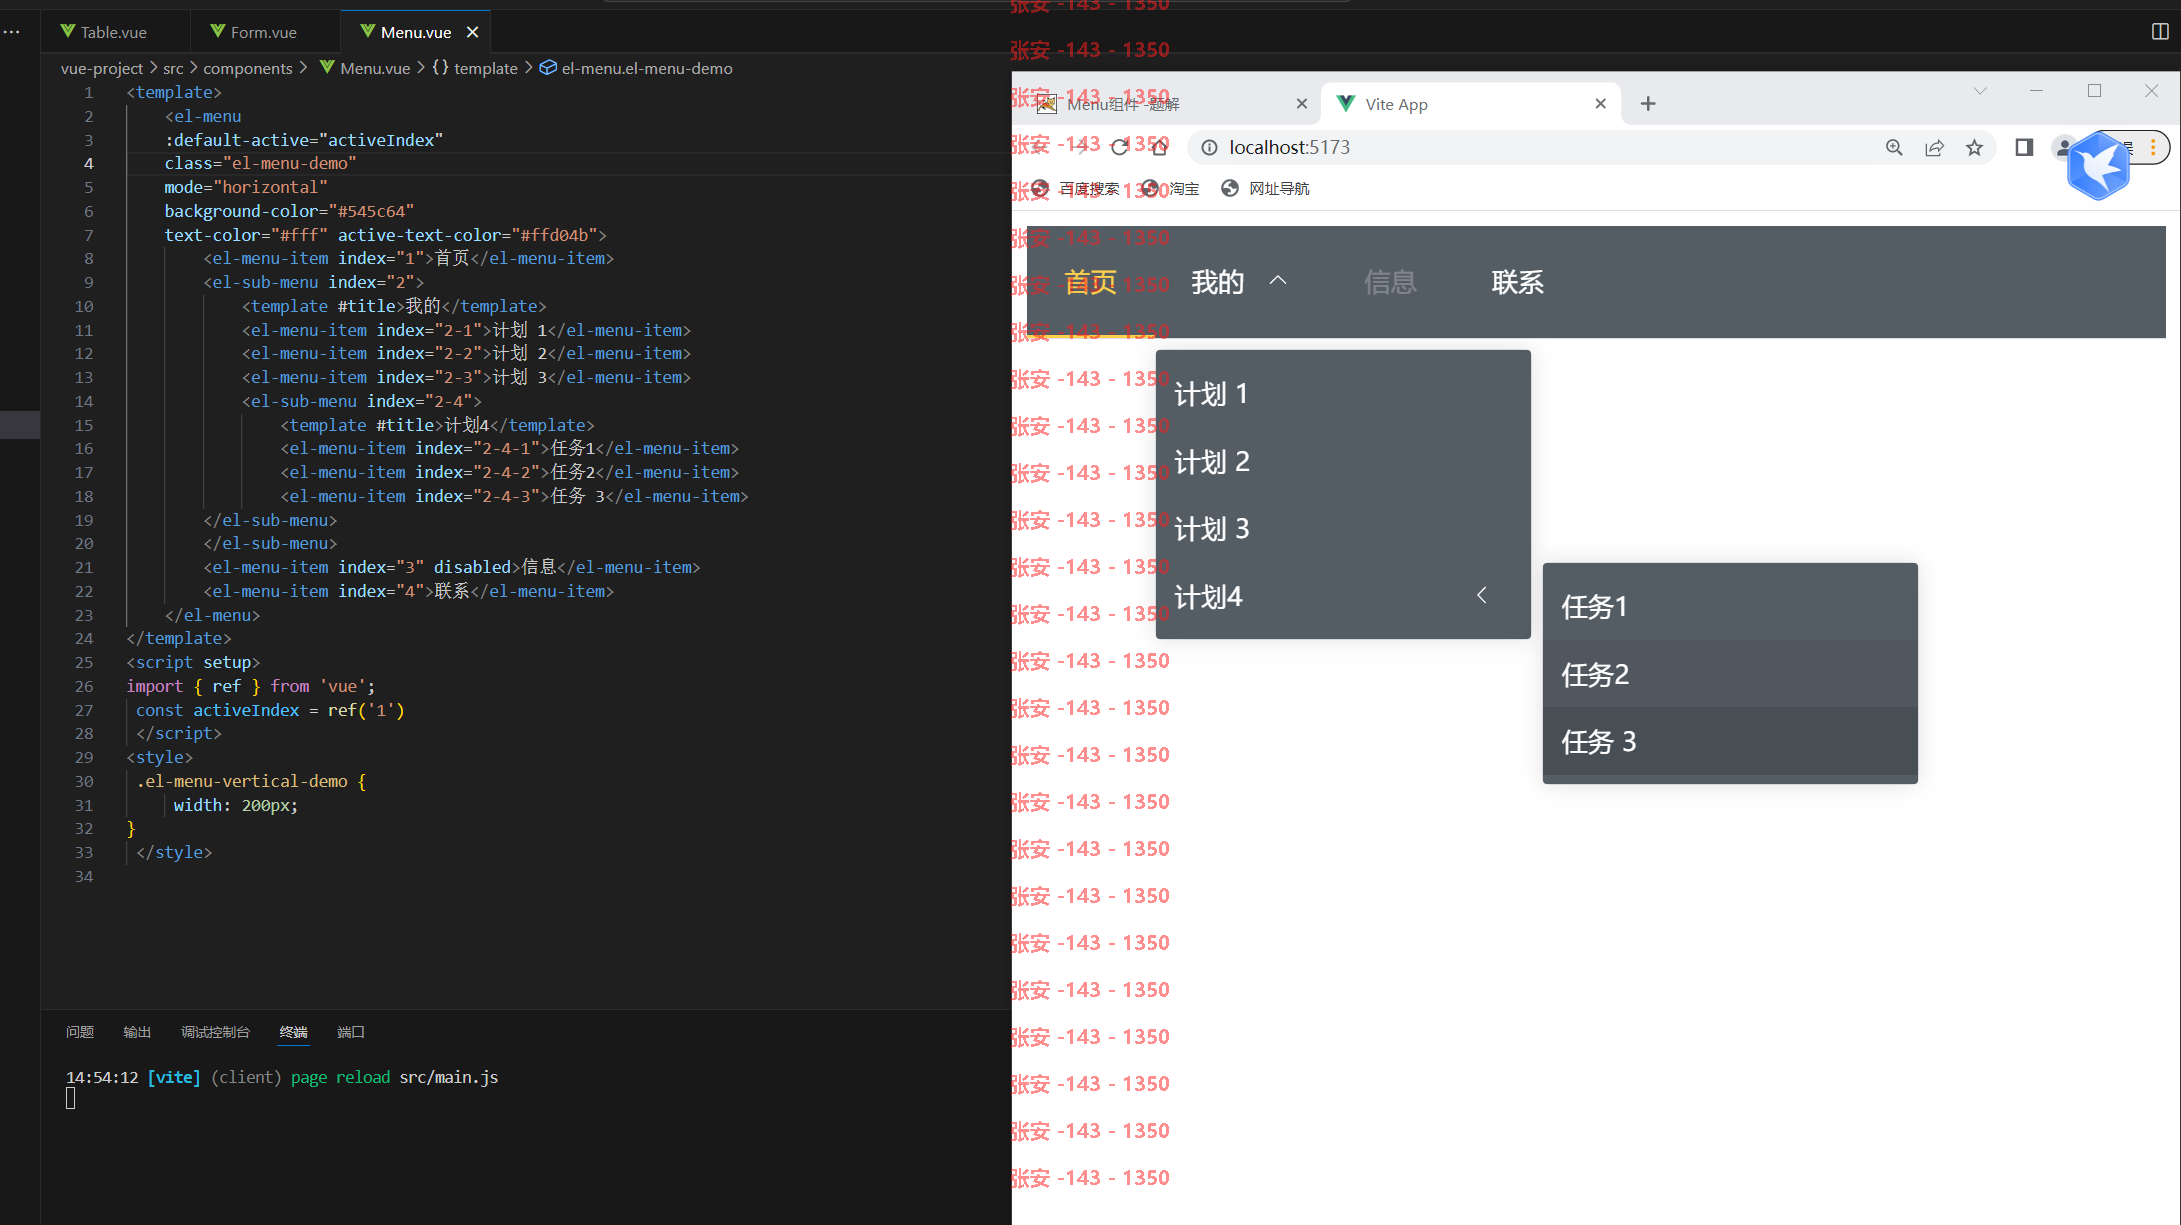Open a new browser tab

tap(1648, 104)
